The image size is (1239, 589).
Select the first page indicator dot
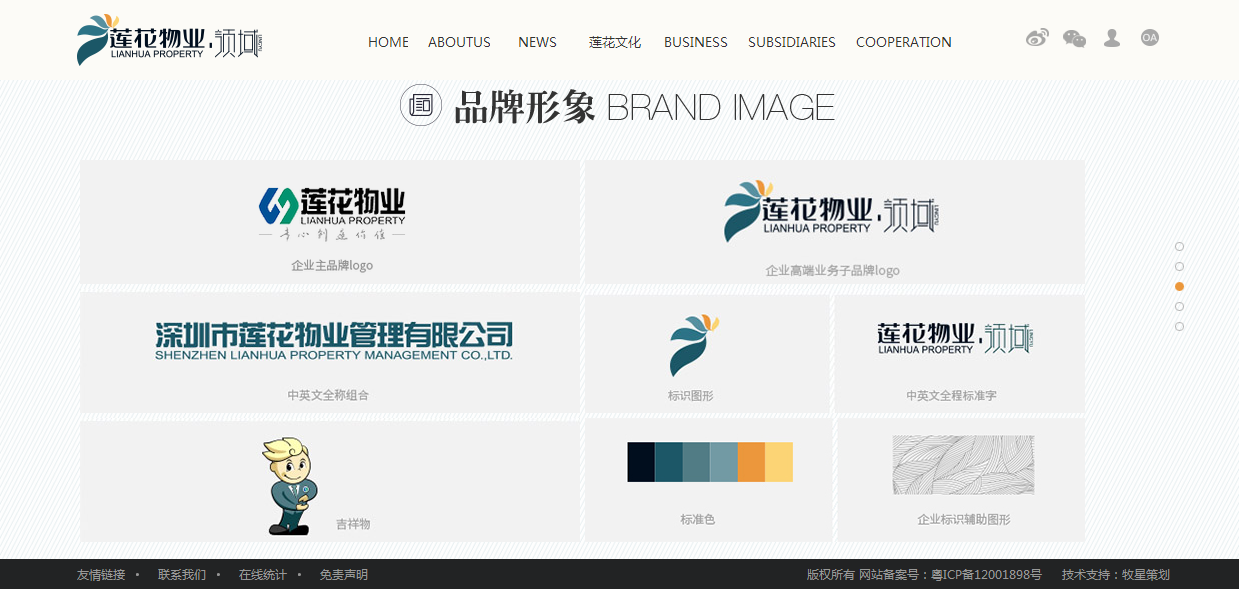(1180, 247)
